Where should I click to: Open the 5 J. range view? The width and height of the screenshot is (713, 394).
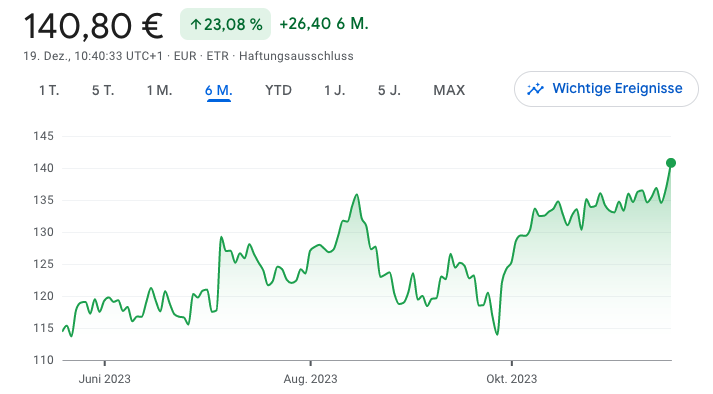pyautogui.click(x=389, y=90)
